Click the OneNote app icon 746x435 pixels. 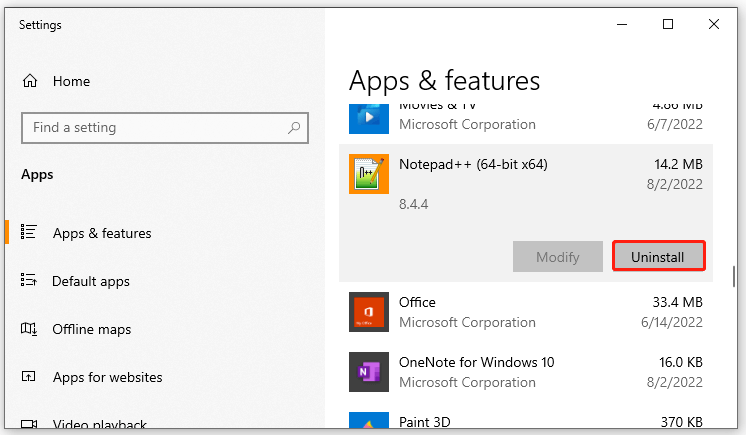369,372
